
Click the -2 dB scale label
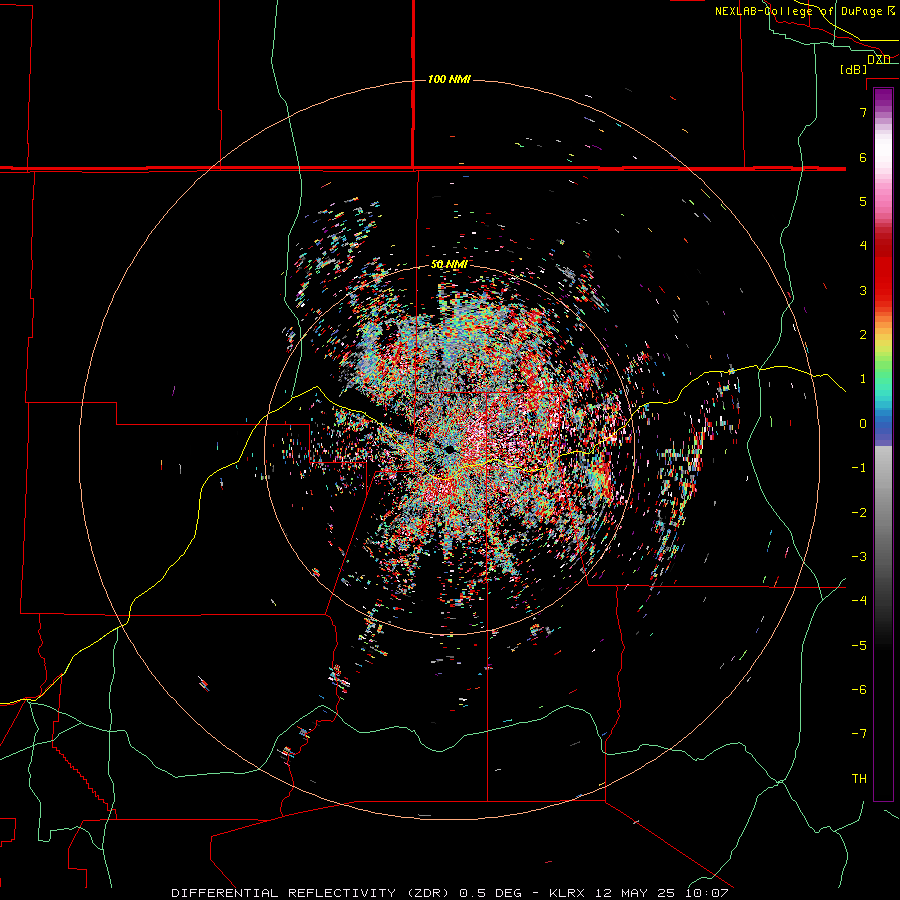click(x=859, y=513)
